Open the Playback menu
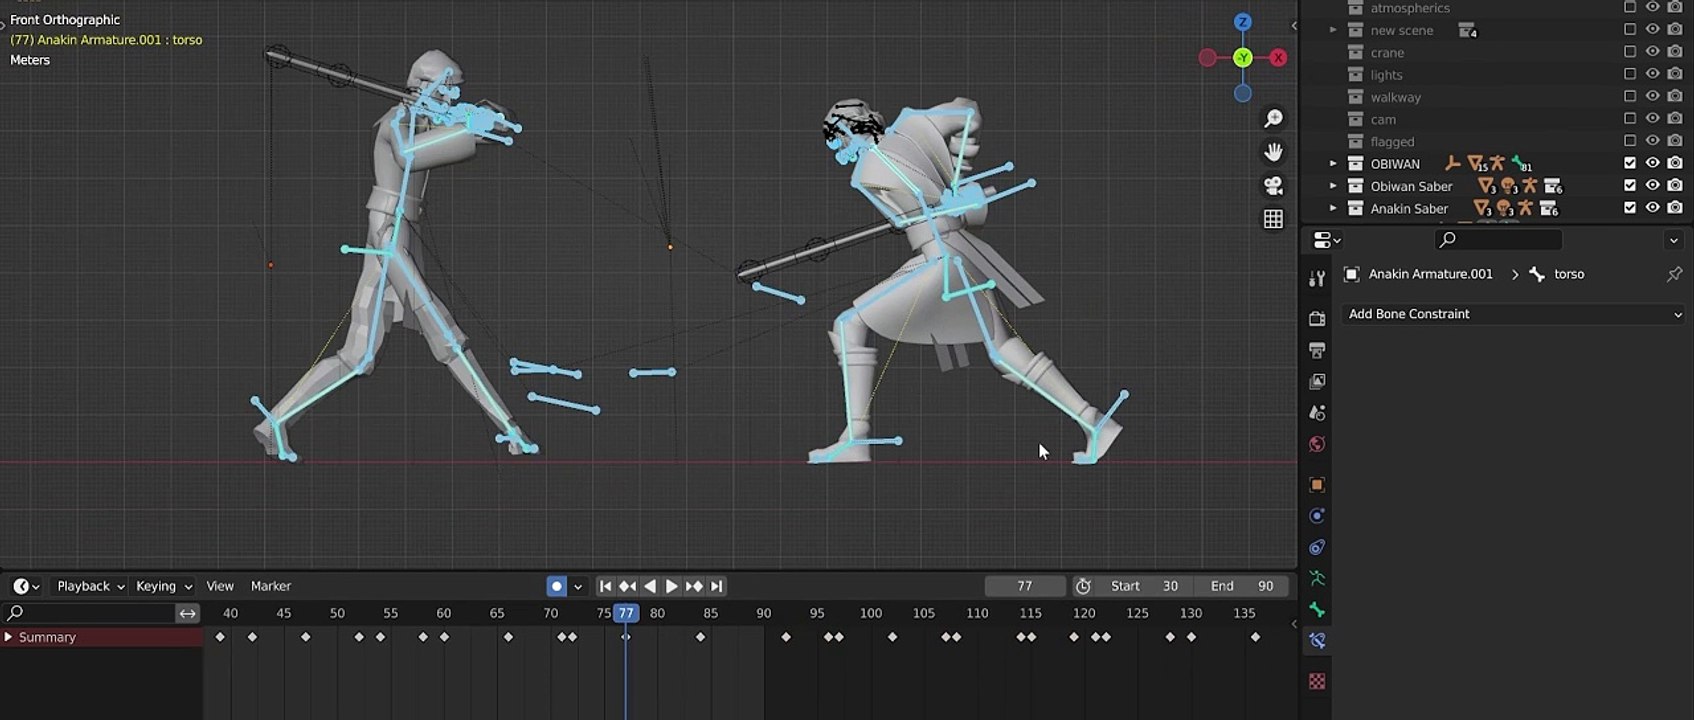Screen dimensions: 1694x720 click(90, 586)
